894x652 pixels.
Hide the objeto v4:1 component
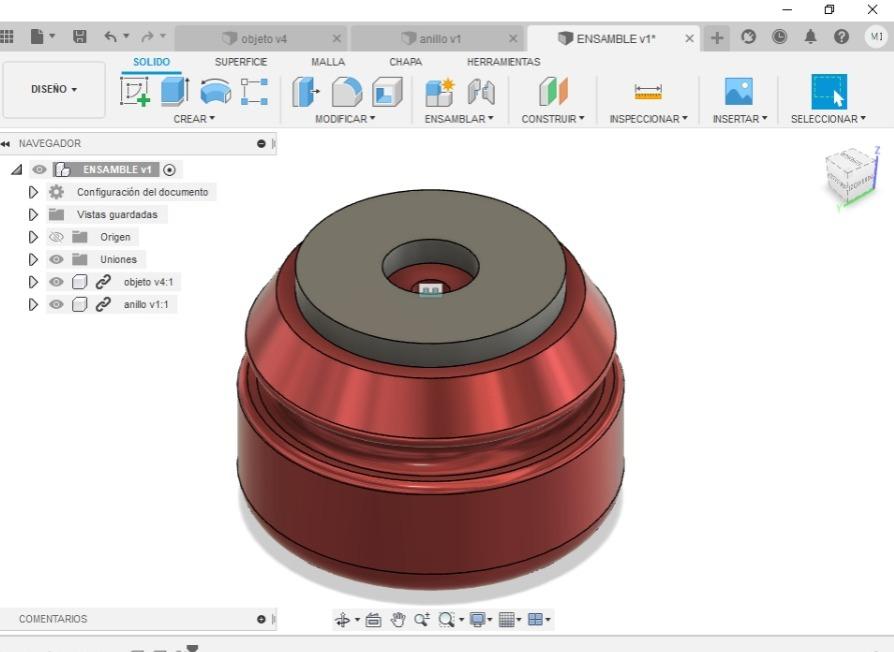tap(56, 282)
